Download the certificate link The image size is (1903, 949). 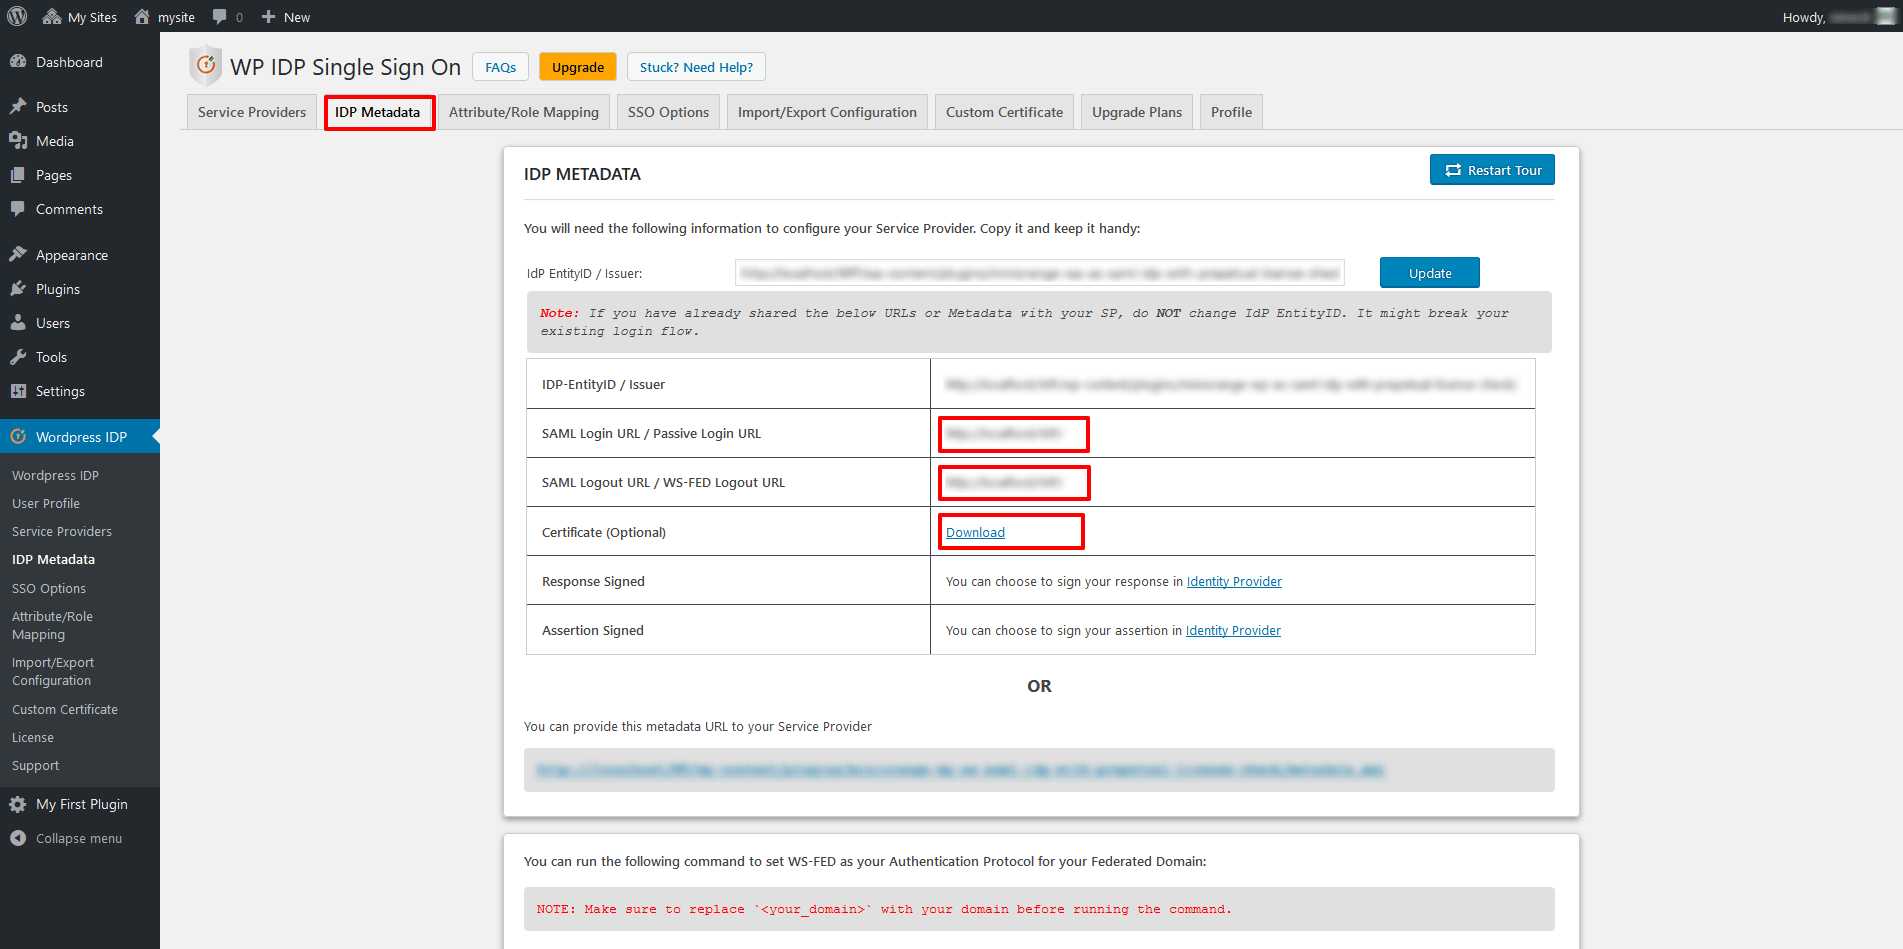coord(975,532)
